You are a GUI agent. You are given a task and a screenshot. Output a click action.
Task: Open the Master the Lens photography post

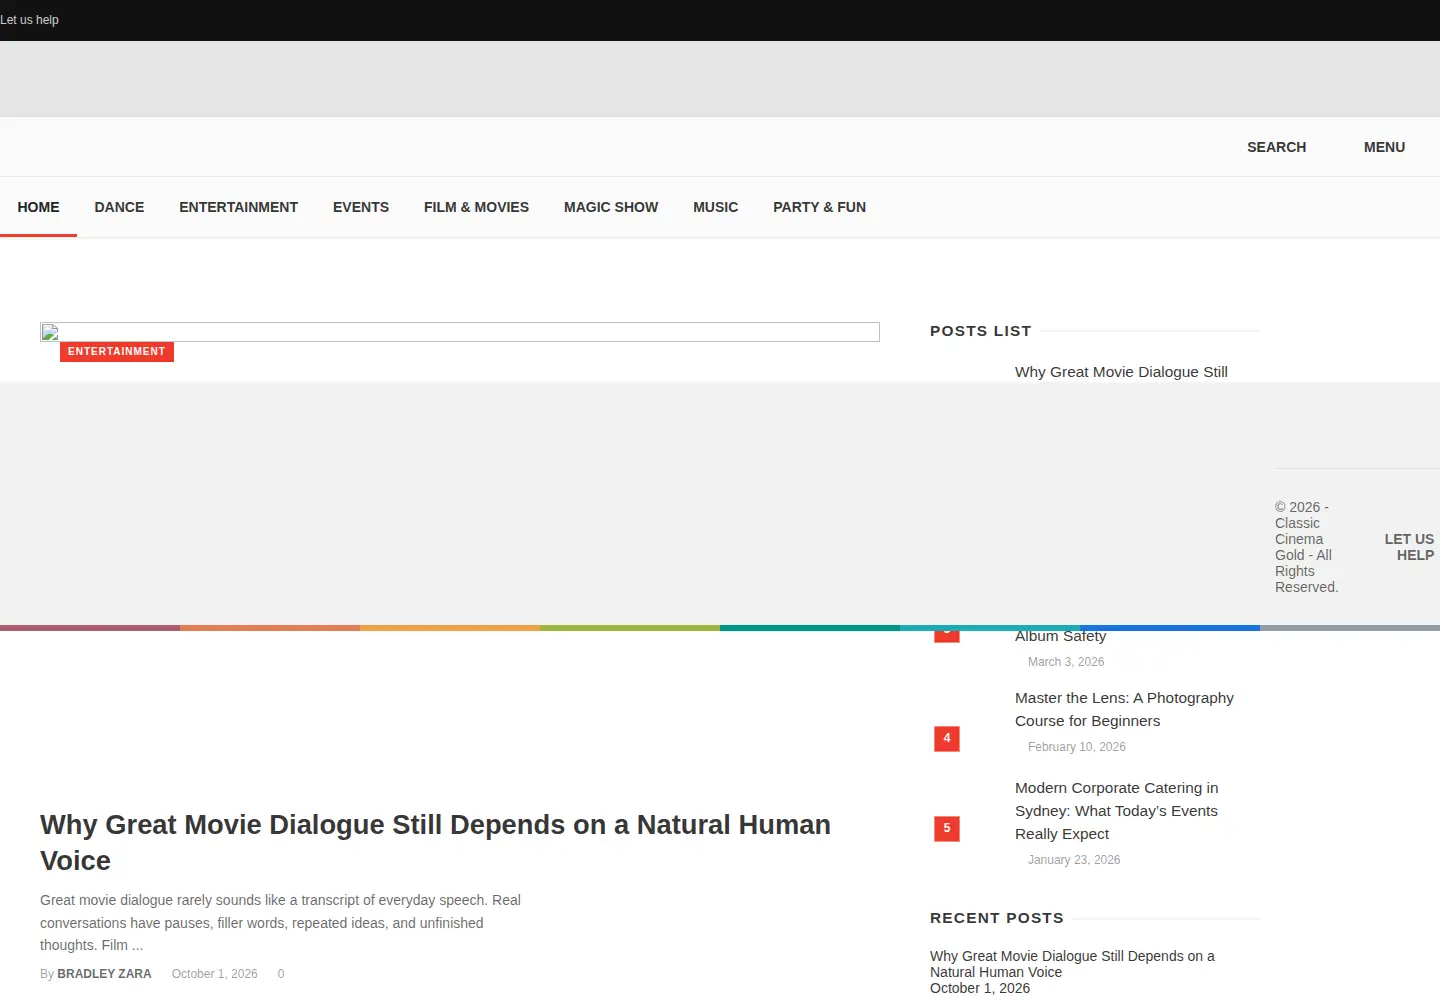[x=1124, y=709]
